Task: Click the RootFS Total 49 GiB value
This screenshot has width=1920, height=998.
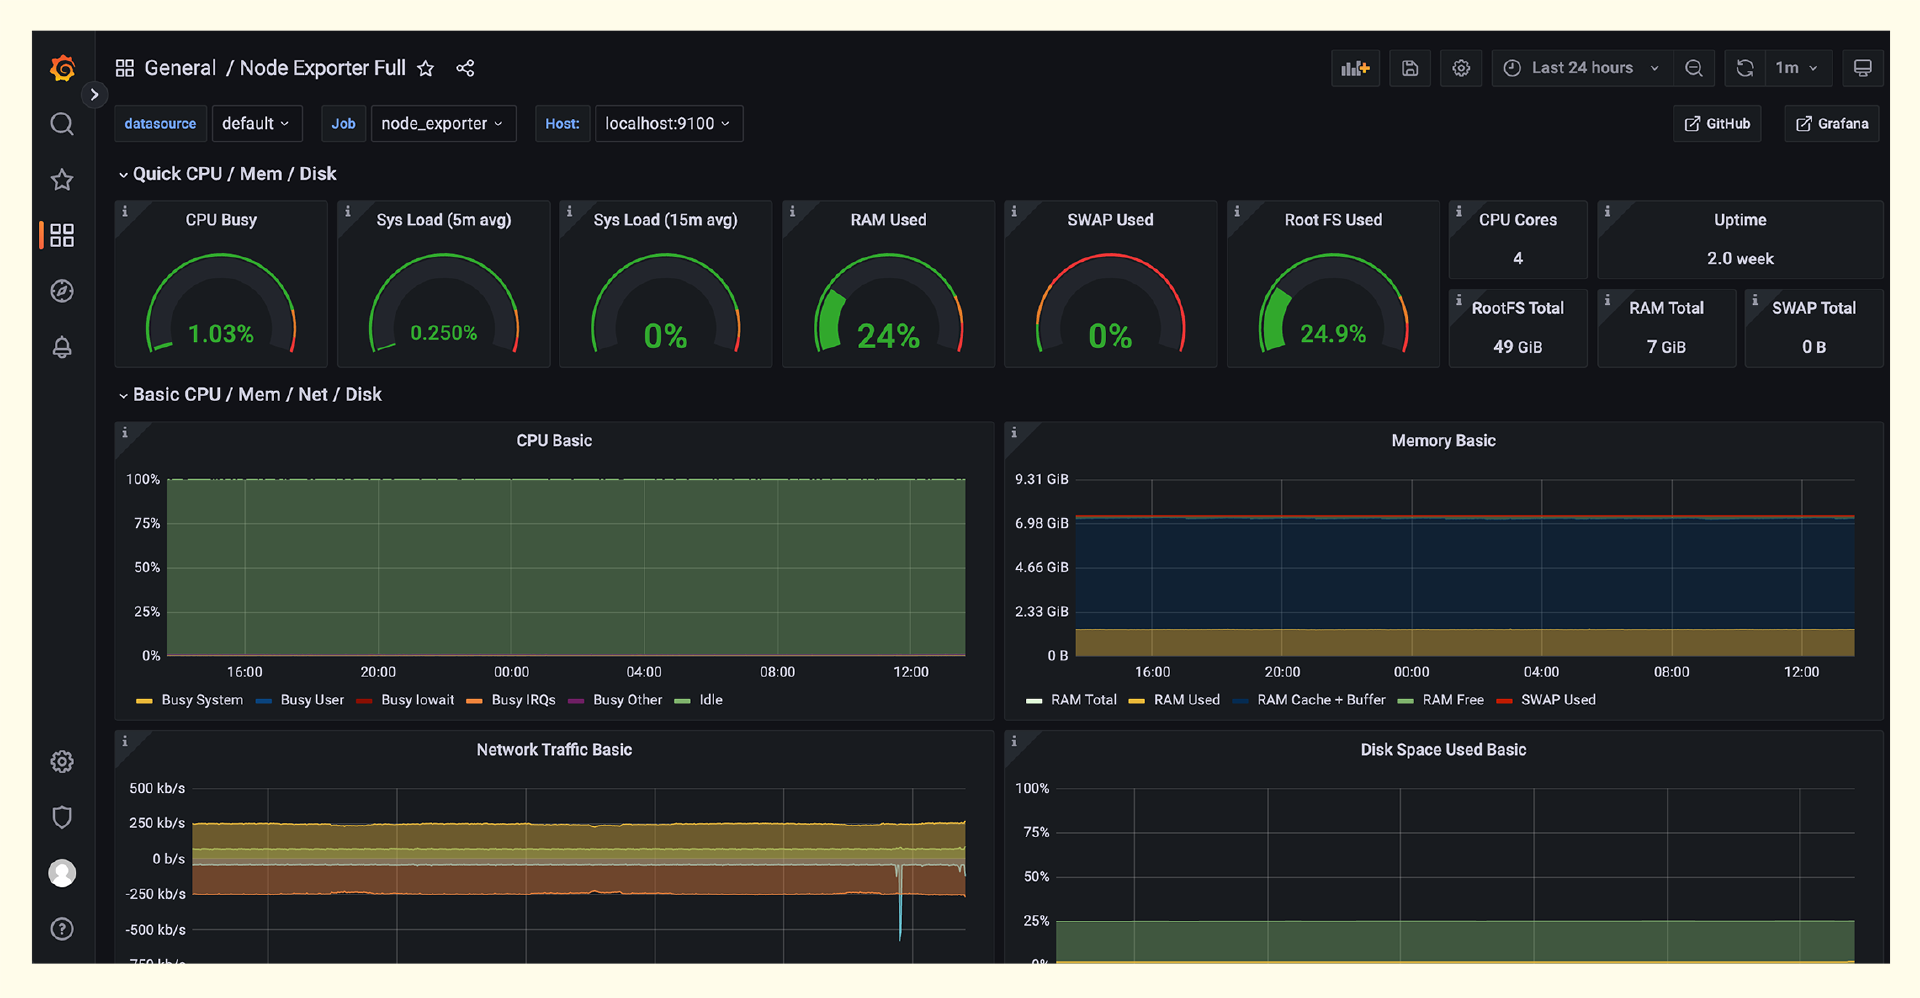Action: click(1518, 347)
